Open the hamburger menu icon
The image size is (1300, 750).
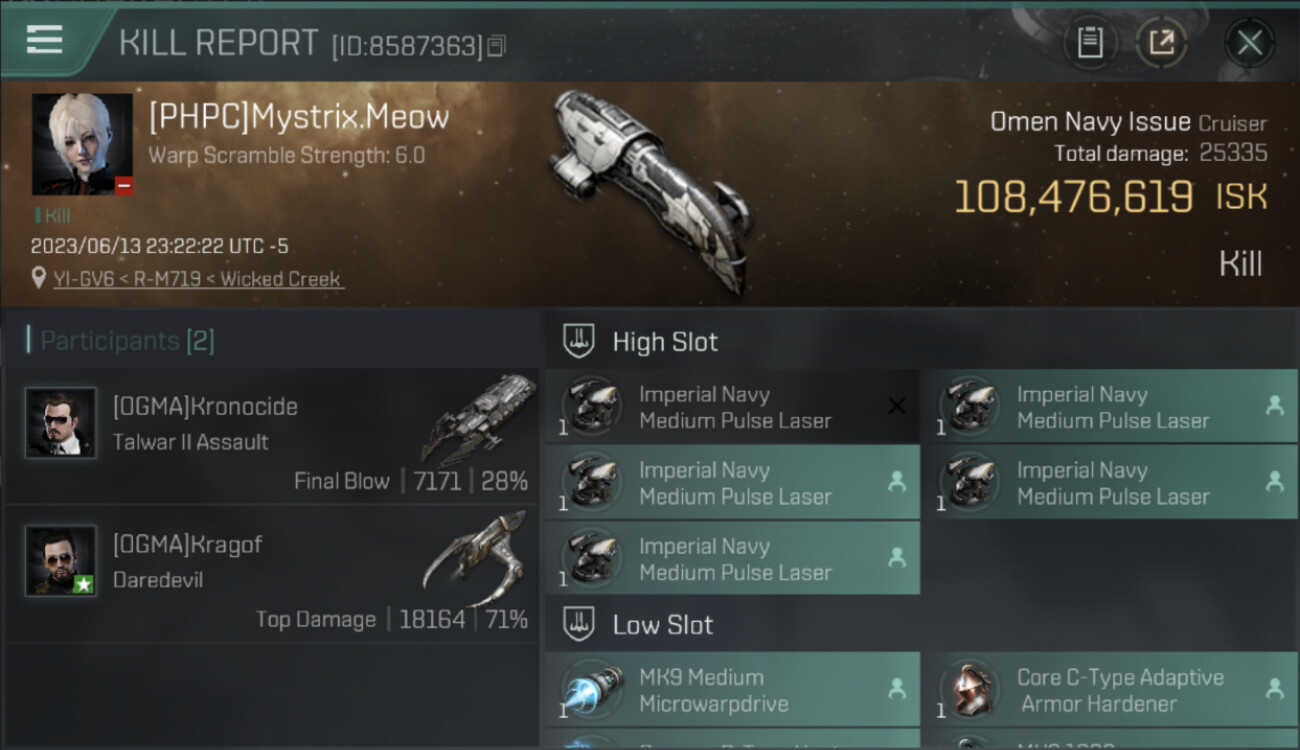[45, 40]
